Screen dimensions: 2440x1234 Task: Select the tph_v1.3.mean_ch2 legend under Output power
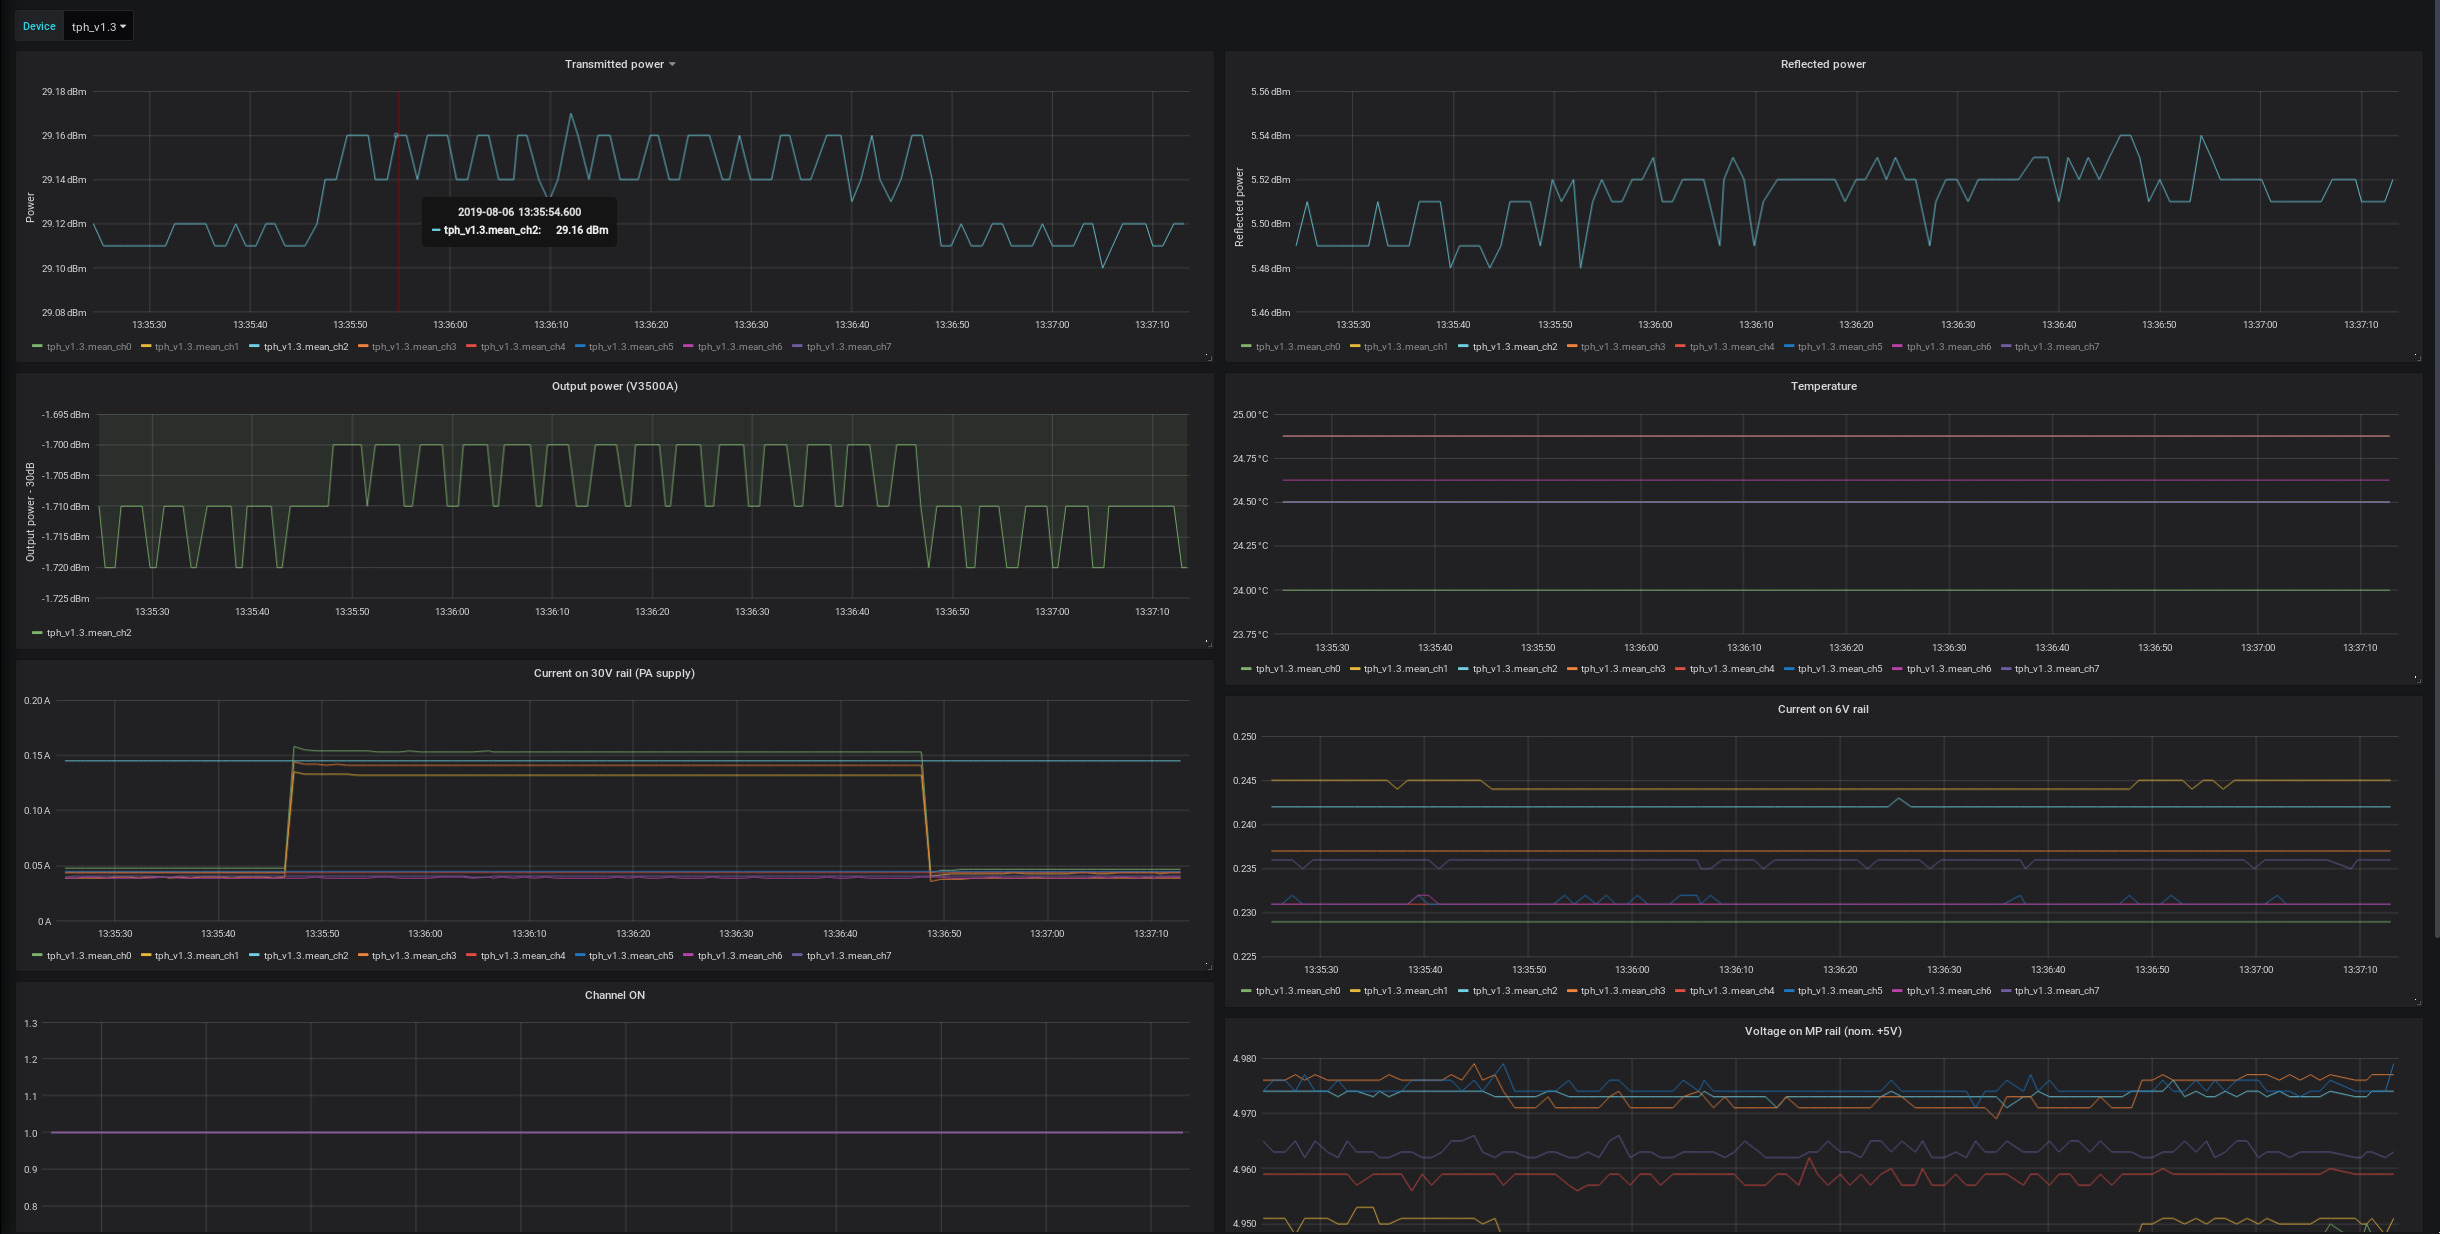pyautogui.click(x=89, y=632)
